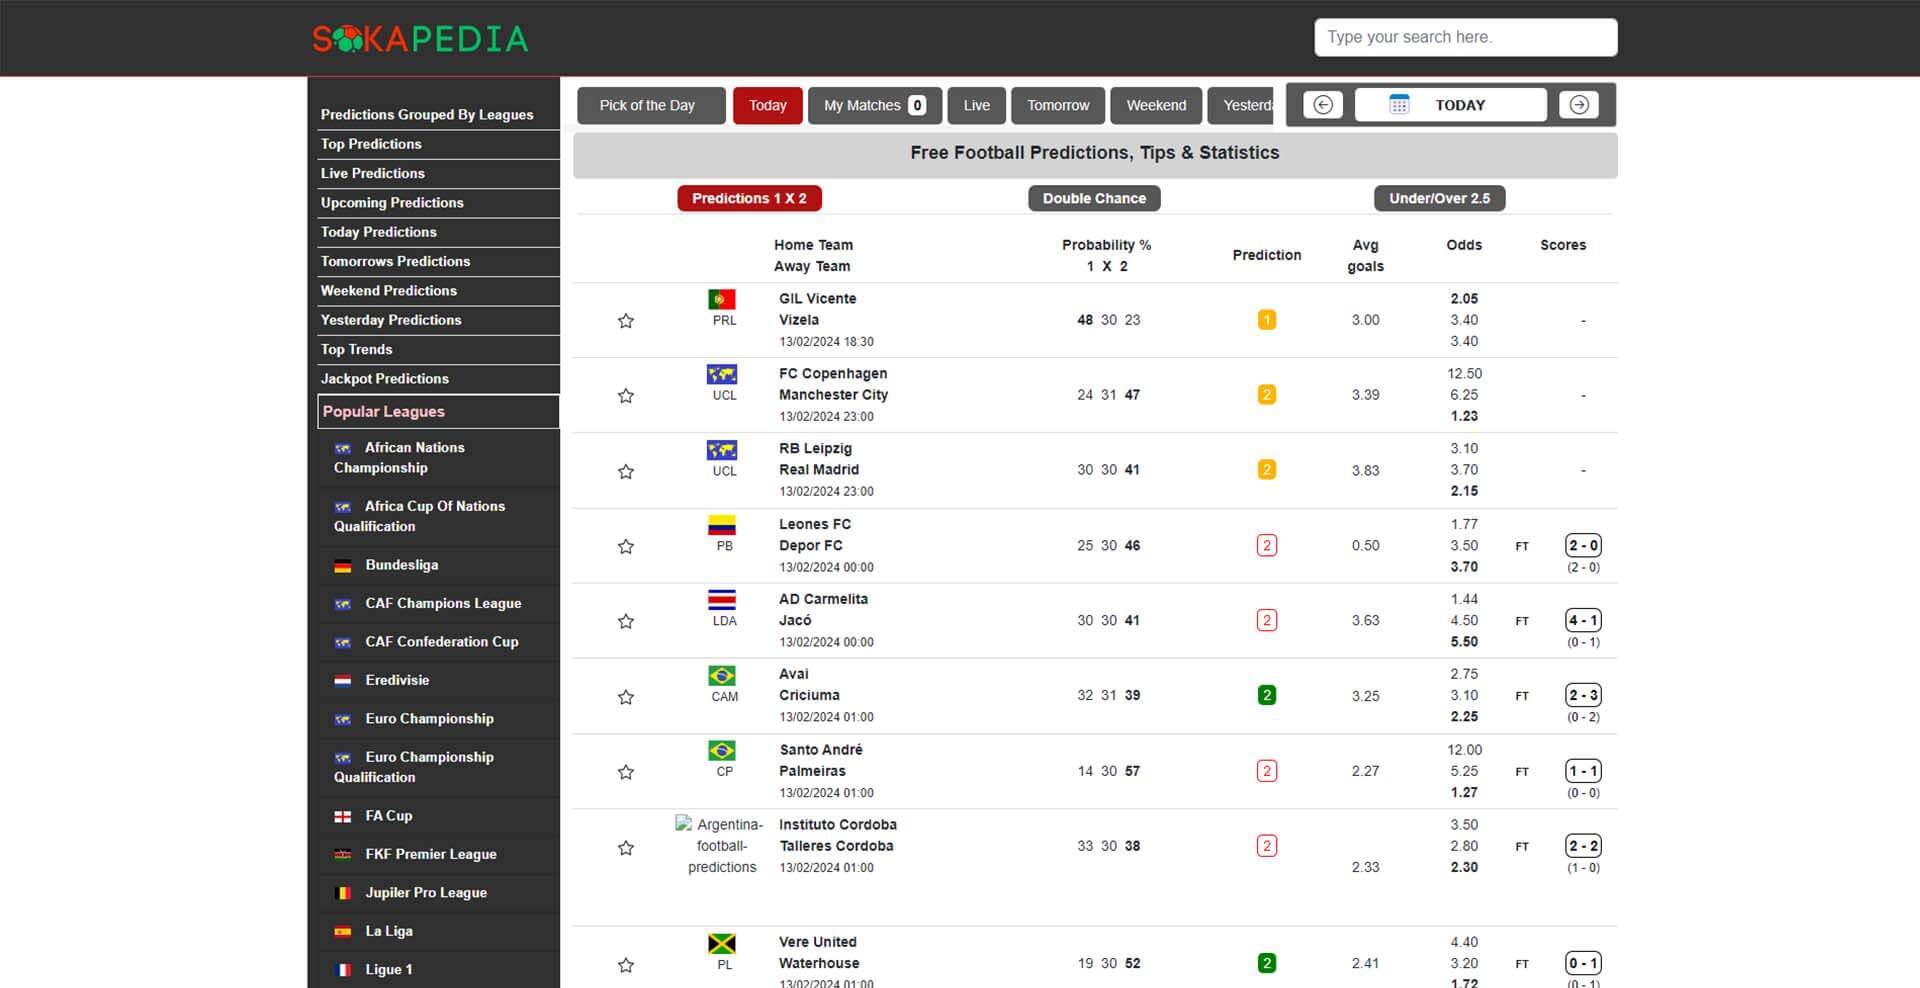
Task: Star the GIL Vicente vs Vizela match
Action: tap(626, 321)
